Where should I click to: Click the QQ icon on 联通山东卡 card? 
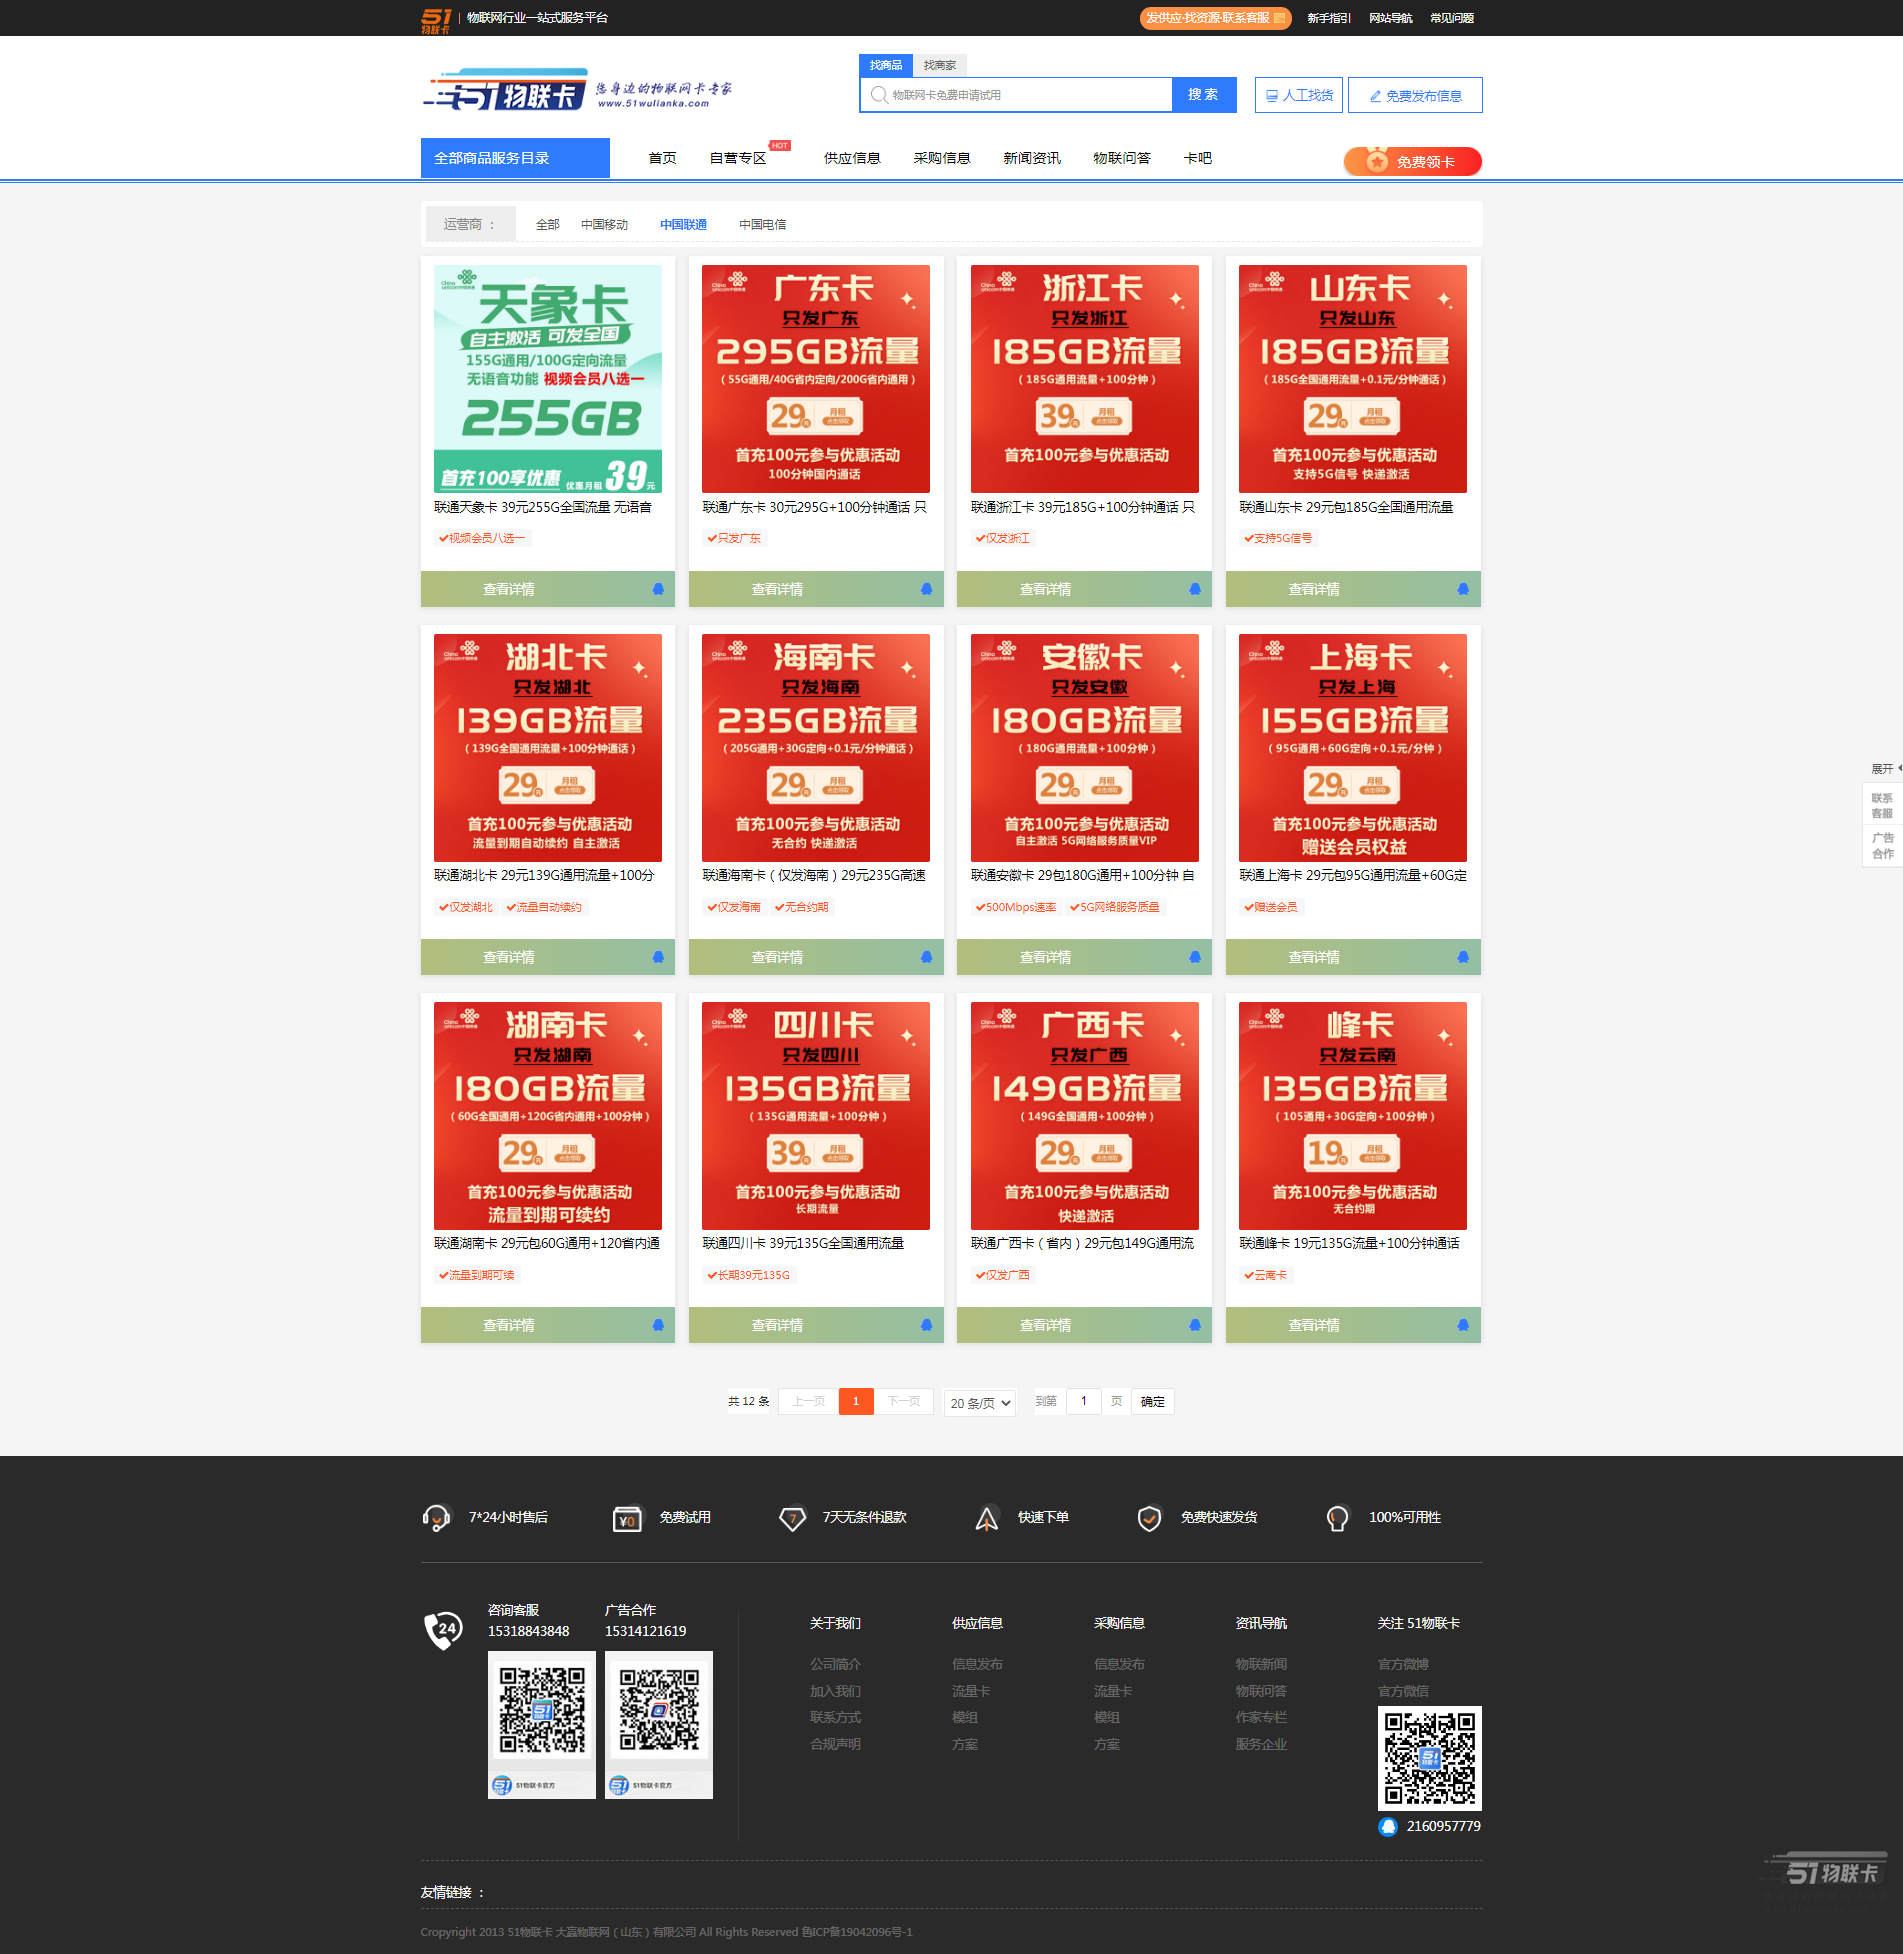click(x=1463, y=589)
